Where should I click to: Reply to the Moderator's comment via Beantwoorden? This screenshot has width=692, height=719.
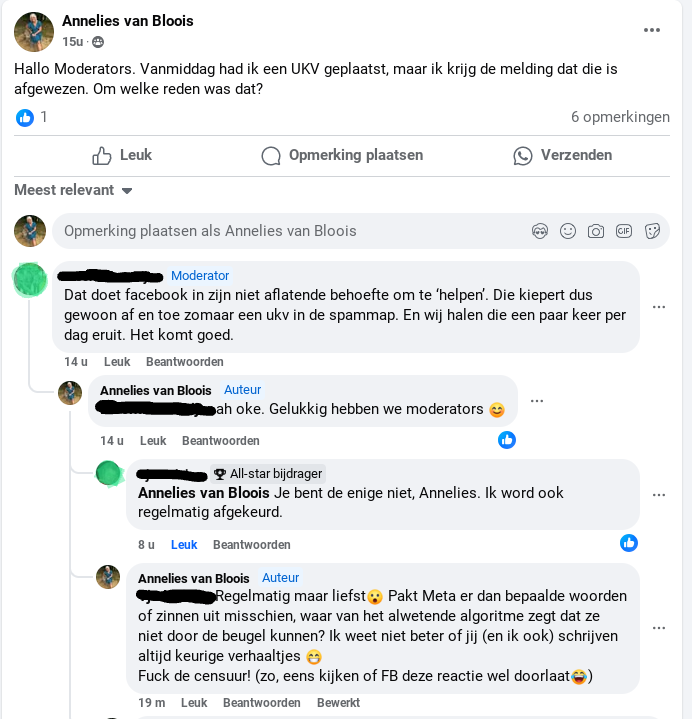pos(185,362)
